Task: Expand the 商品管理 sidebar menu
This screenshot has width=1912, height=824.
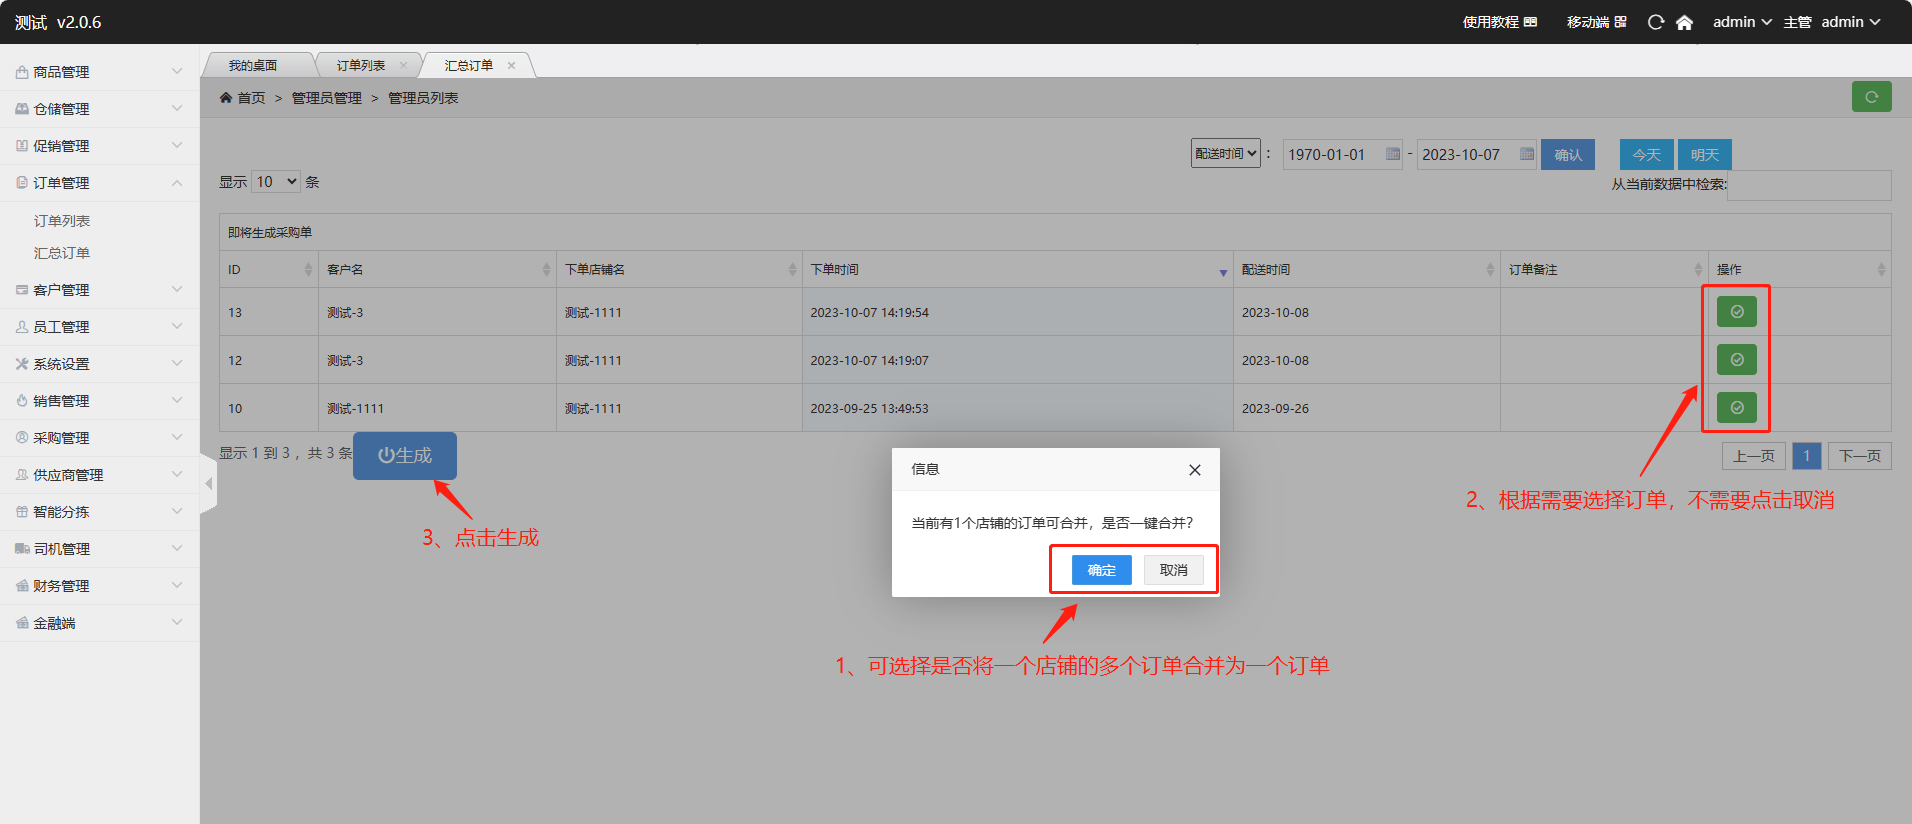Action: (x=99, y=72)
